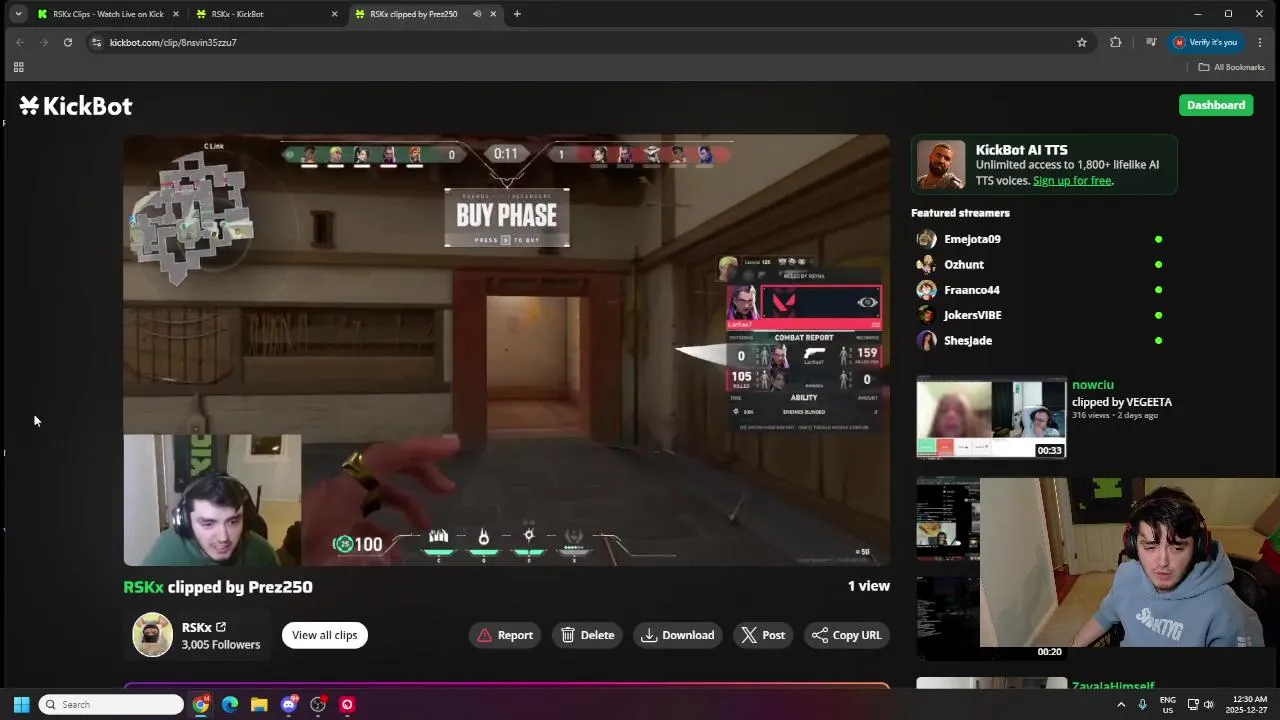Image resolution: width=1280 pixels, height=720 pixels.
Task: Open a new browser tab
Action: (517, 14)
